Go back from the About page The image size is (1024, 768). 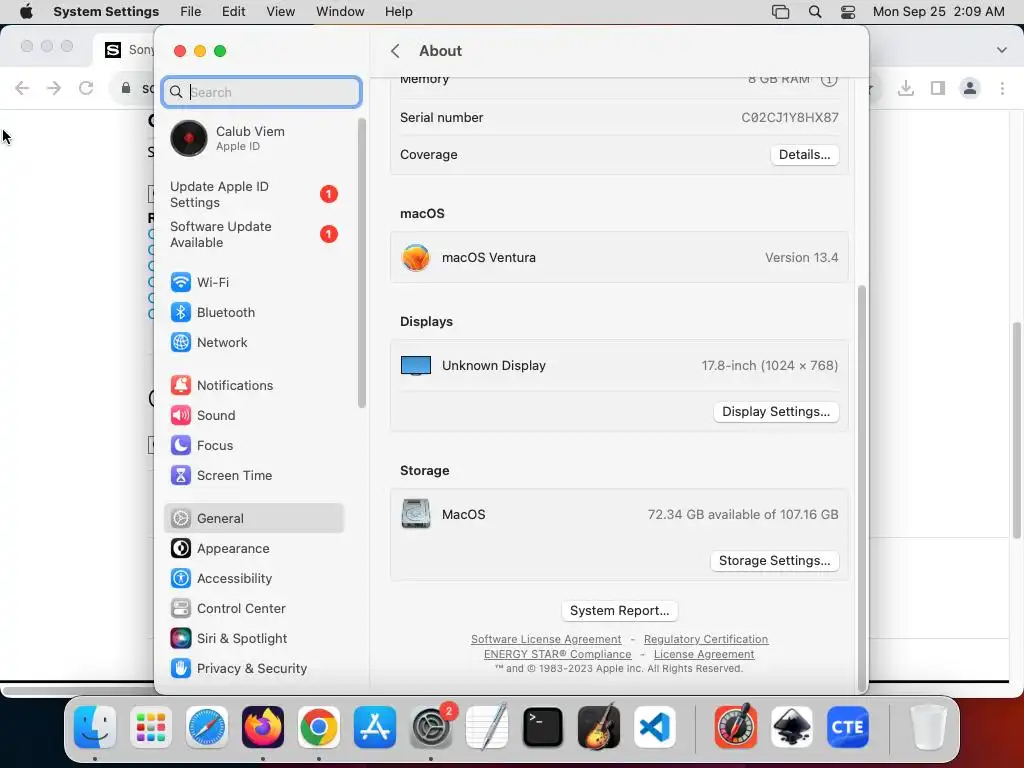click(395, 51)
